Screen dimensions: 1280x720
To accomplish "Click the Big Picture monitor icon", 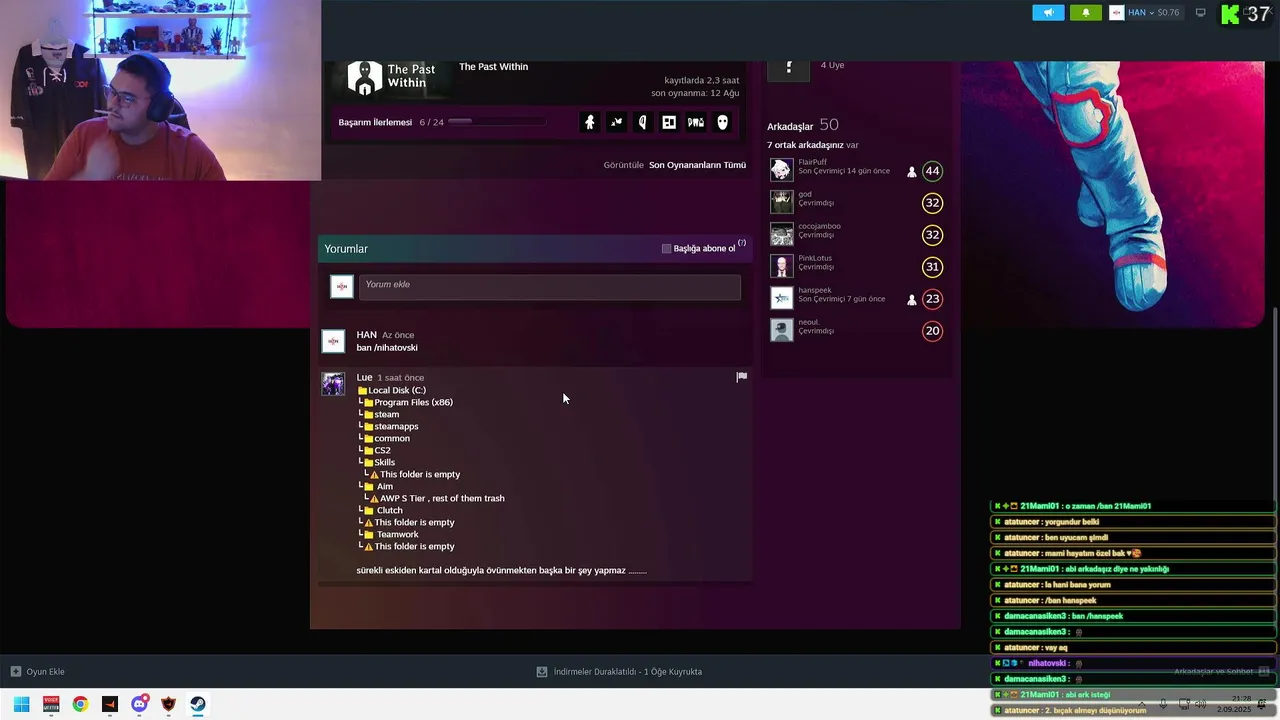I will point(1201,13).
